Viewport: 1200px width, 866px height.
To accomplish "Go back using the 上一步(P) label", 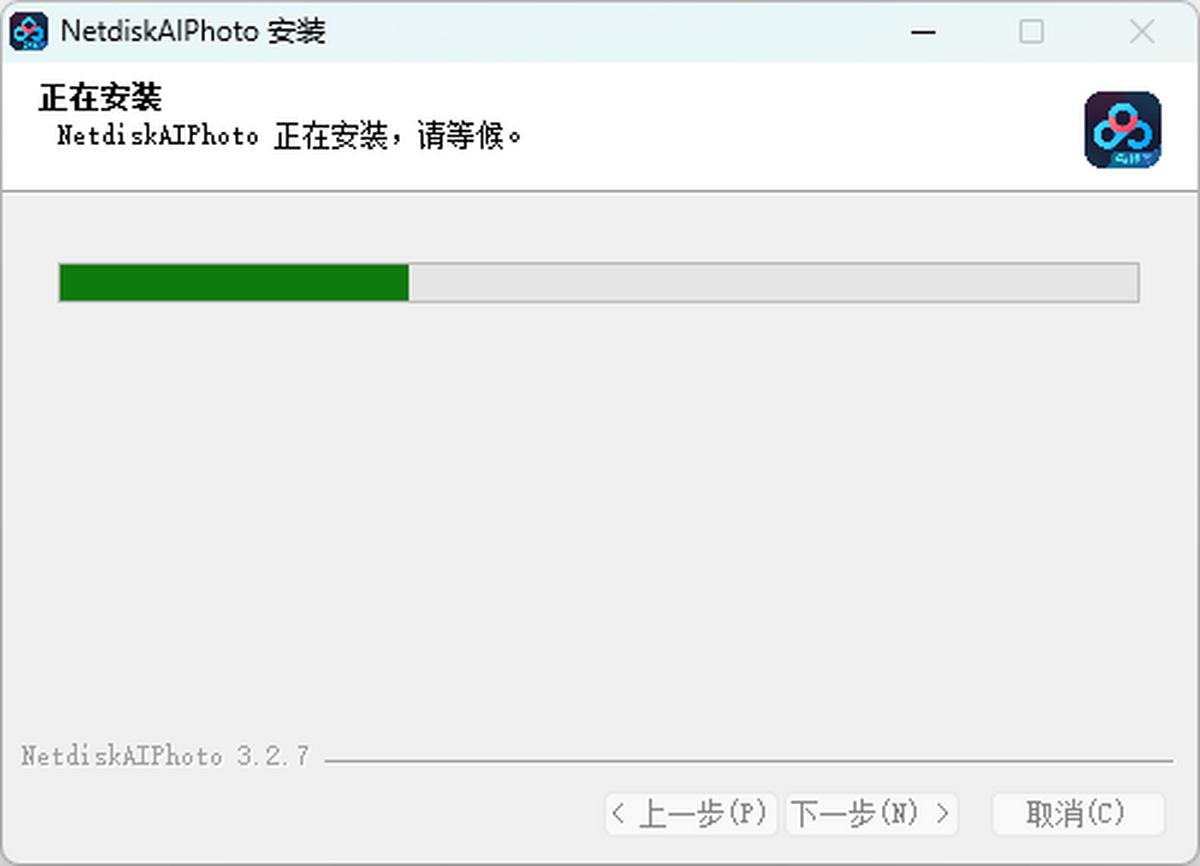I will [x=702, y=814].
